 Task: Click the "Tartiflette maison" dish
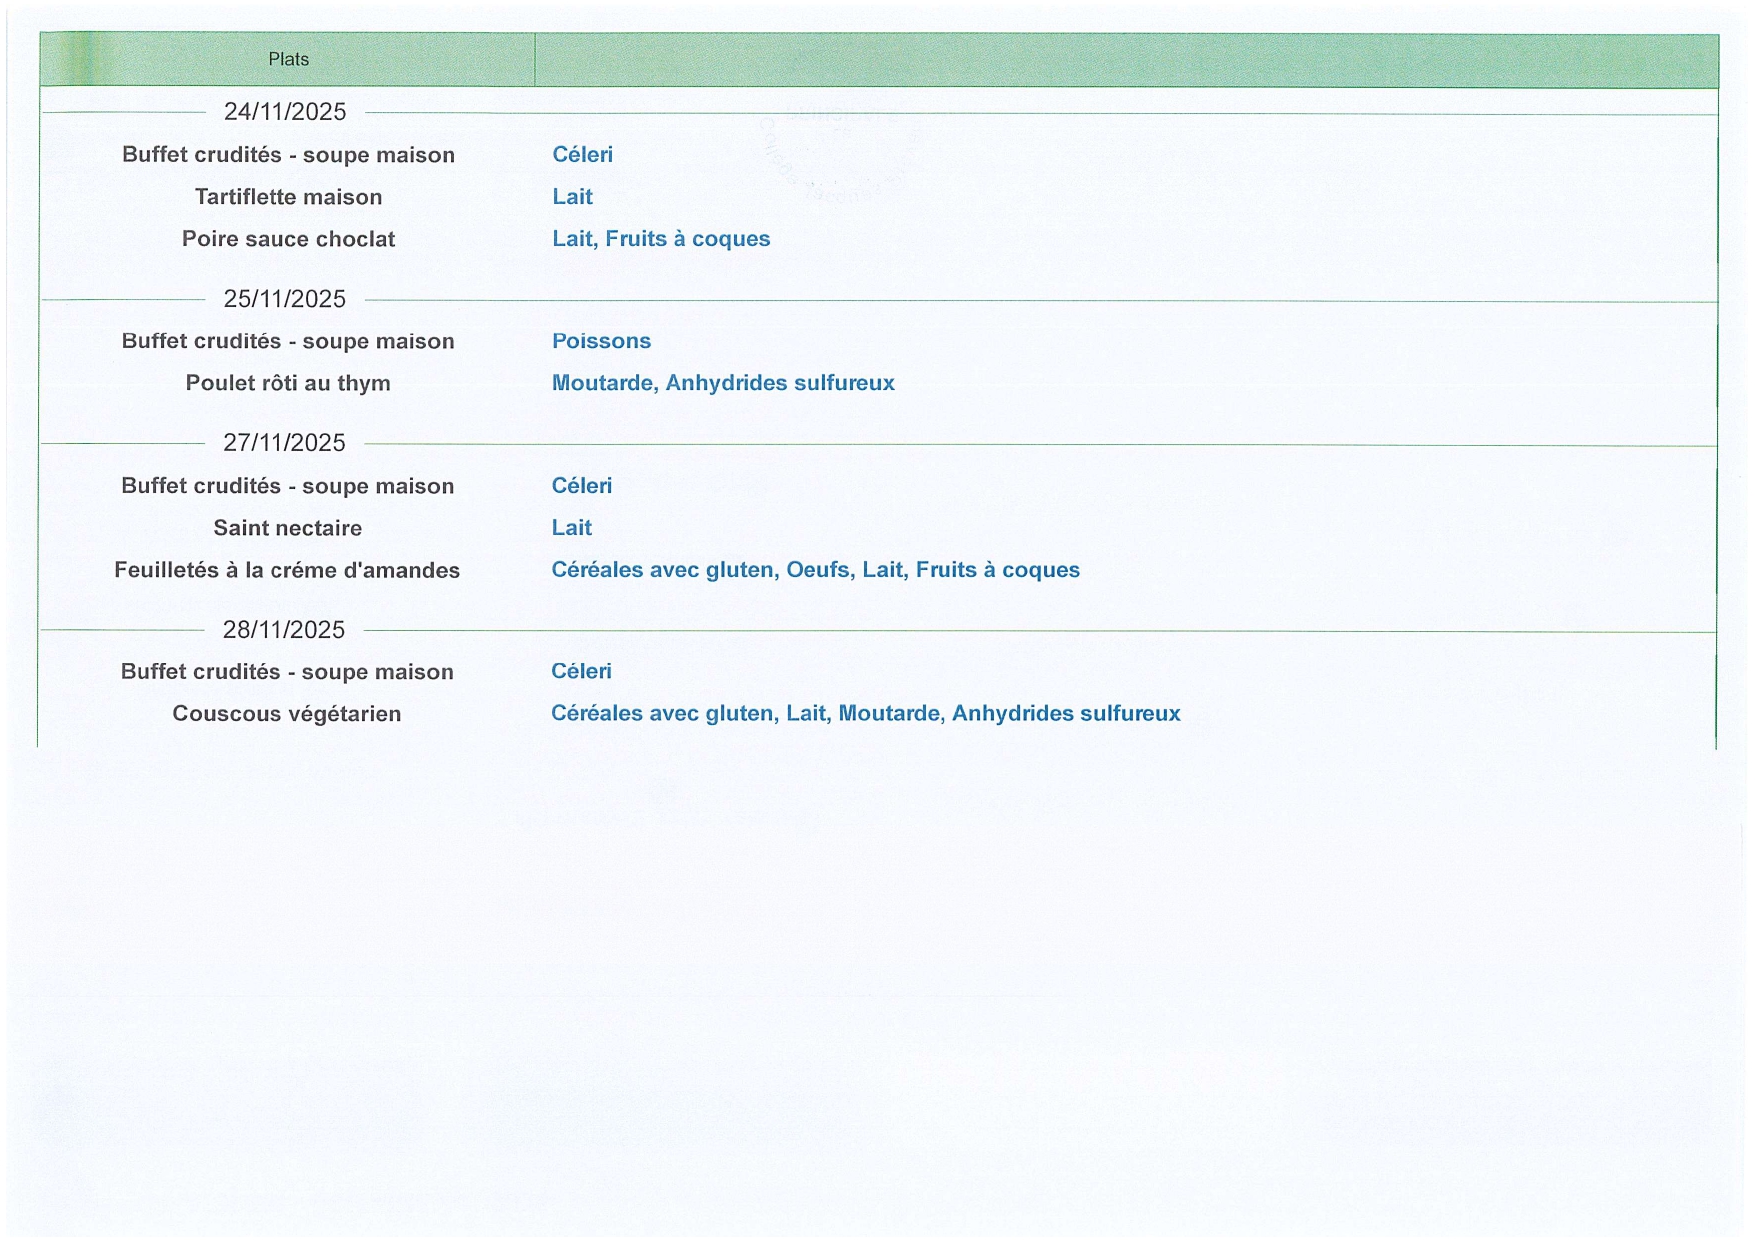(288, 197)
